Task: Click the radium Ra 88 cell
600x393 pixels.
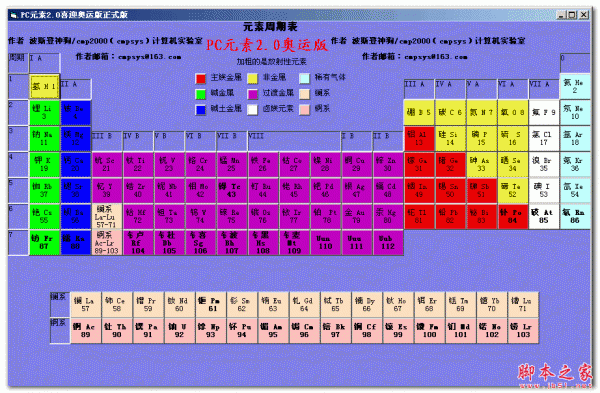Action: tap(75, 243)
